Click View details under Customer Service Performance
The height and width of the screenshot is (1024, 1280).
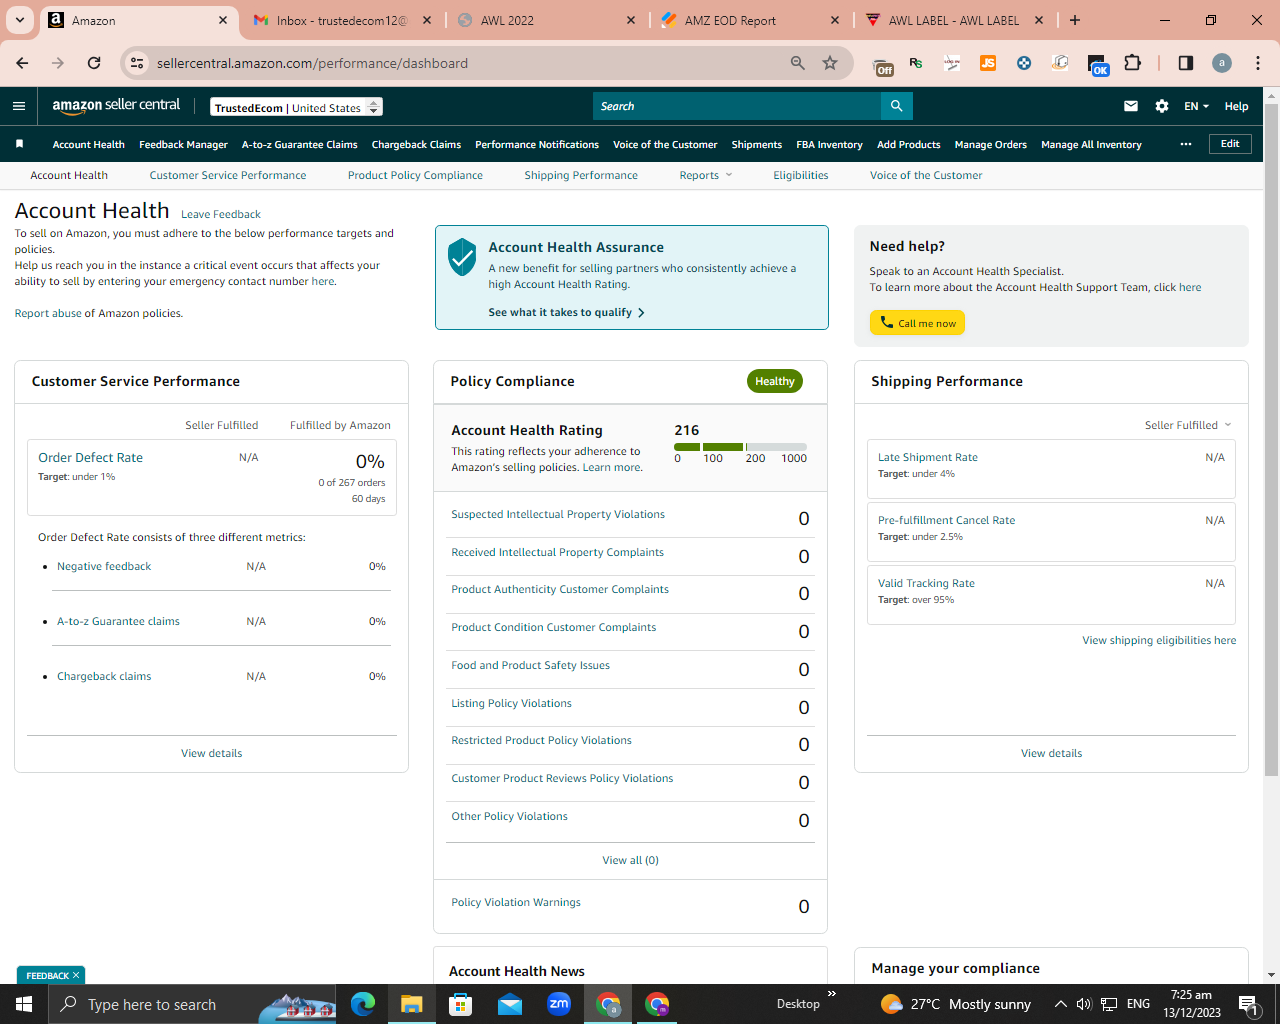(x=211, y=753)
